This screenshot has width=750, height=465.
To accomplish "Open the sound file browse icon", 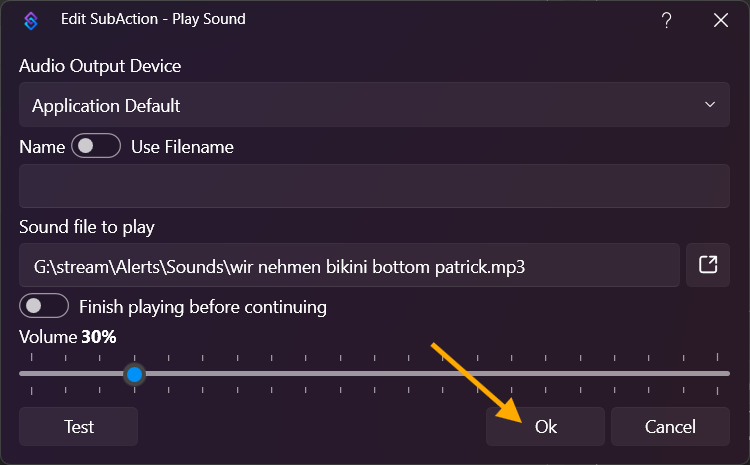I will (x=707, y=265).
